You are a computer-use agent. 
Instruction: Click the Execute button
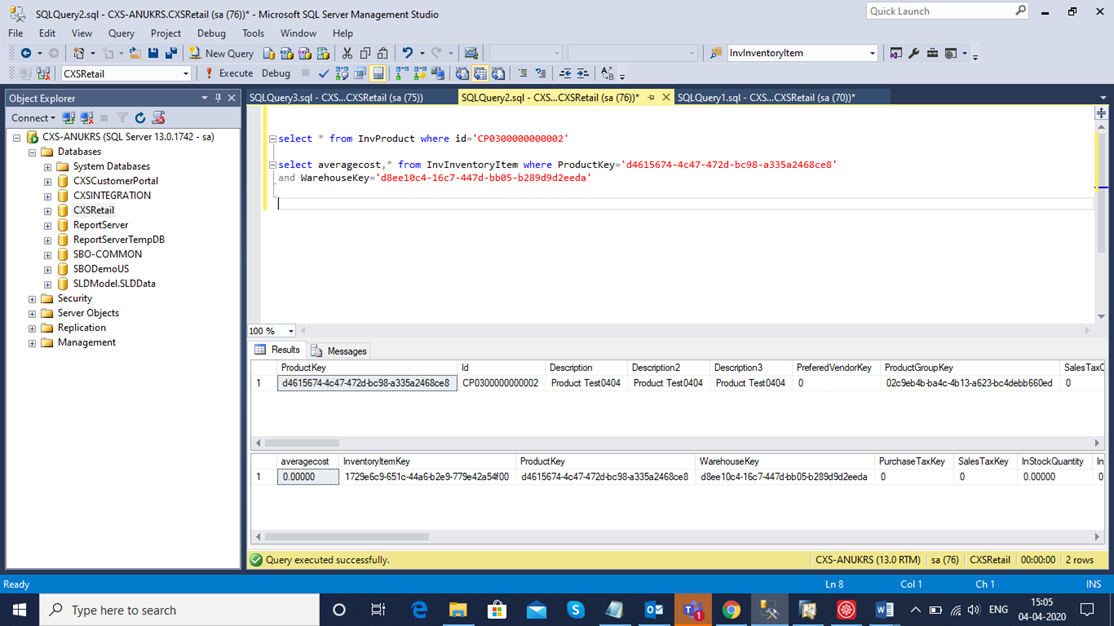[x=229, y=74]
